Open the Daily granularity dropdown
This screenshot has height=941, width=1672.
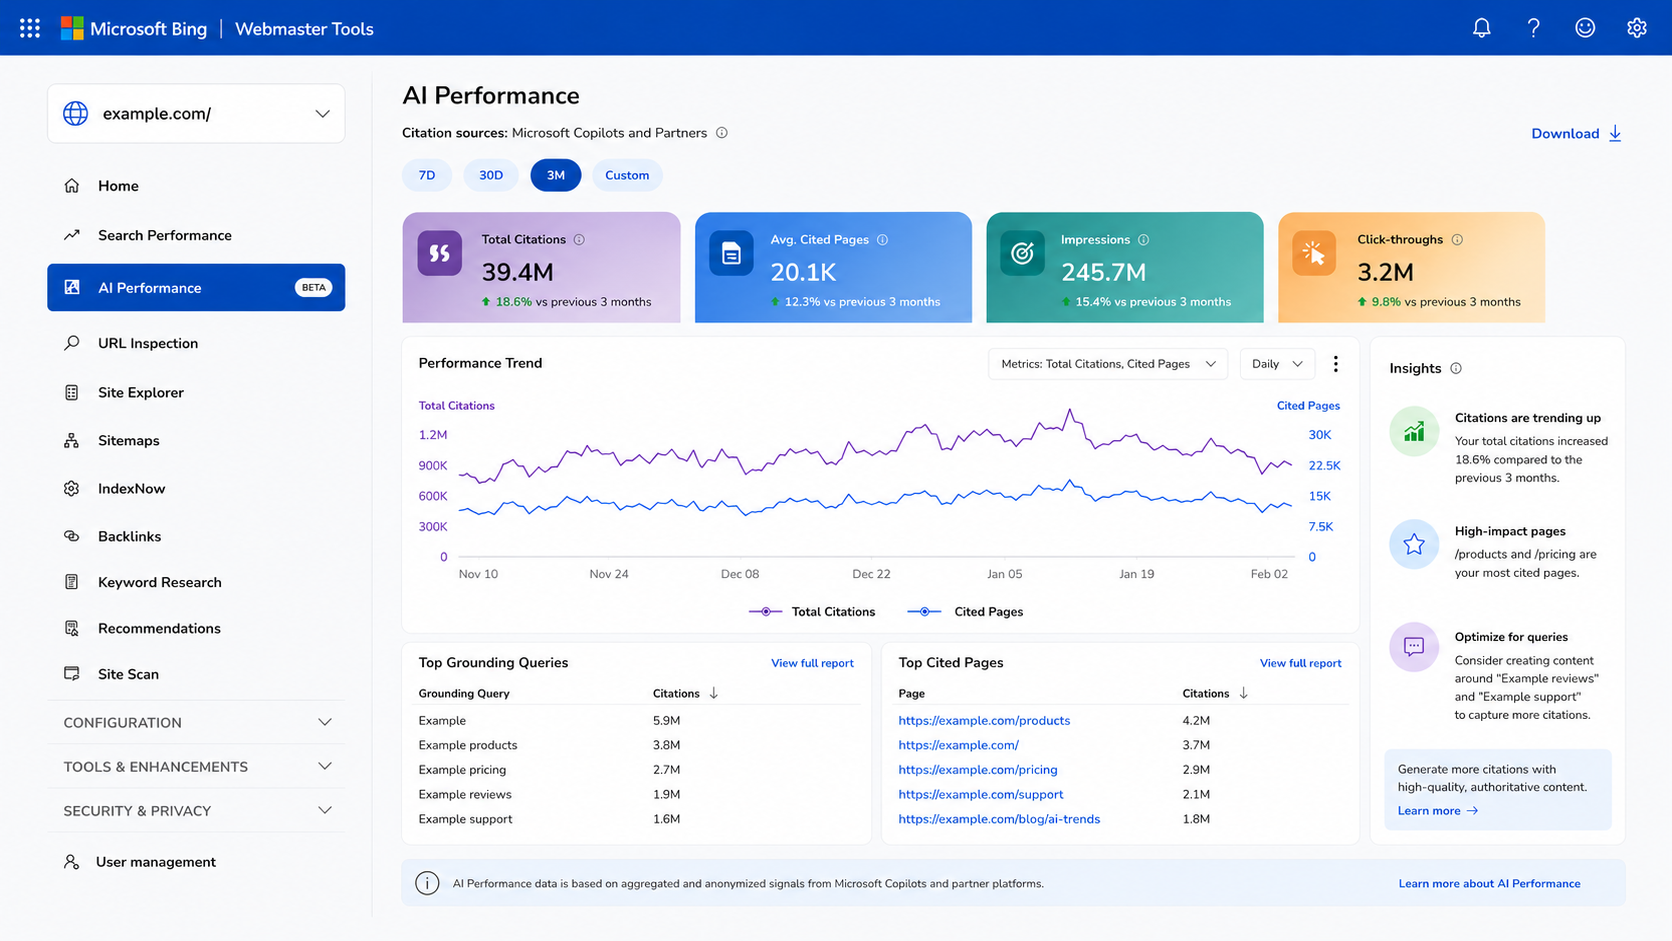pyautogui.click(x=1277, y=364)
